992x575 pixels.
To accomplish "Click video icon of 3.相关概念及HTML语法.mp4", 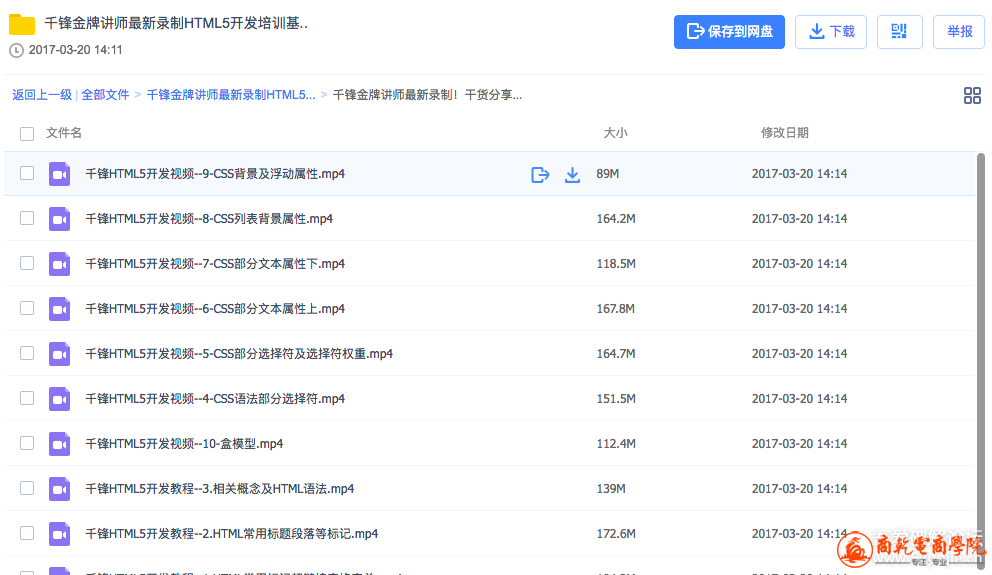I will pyautogui.click(x=59, y=488).
